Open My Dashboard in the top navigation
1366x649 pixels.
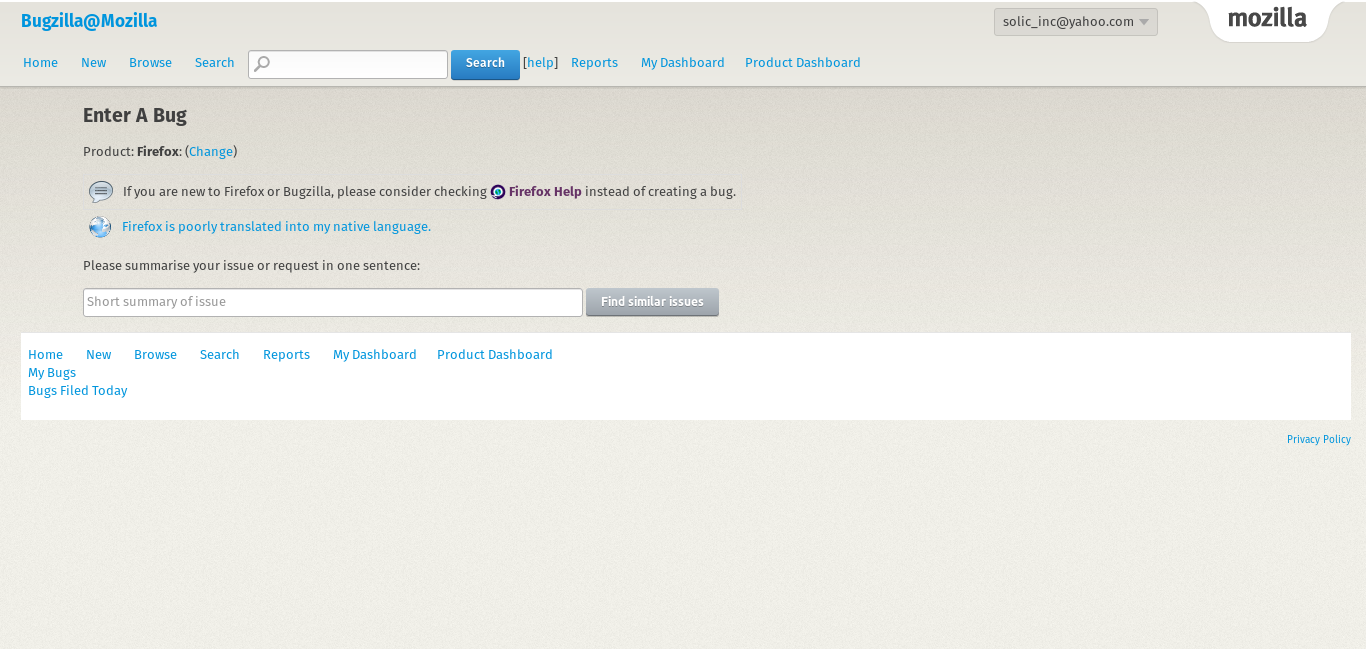[x=683, y=63]
